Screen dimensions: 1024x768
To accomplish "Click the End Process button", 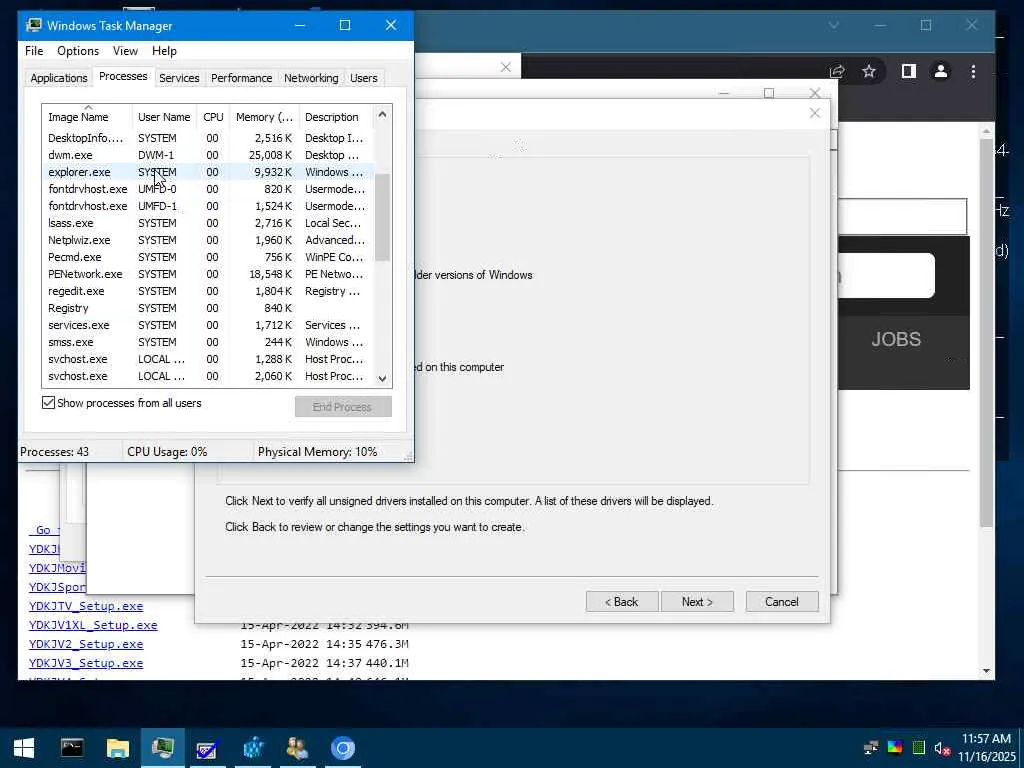I will pyautogui.click(x=343, y=407).
